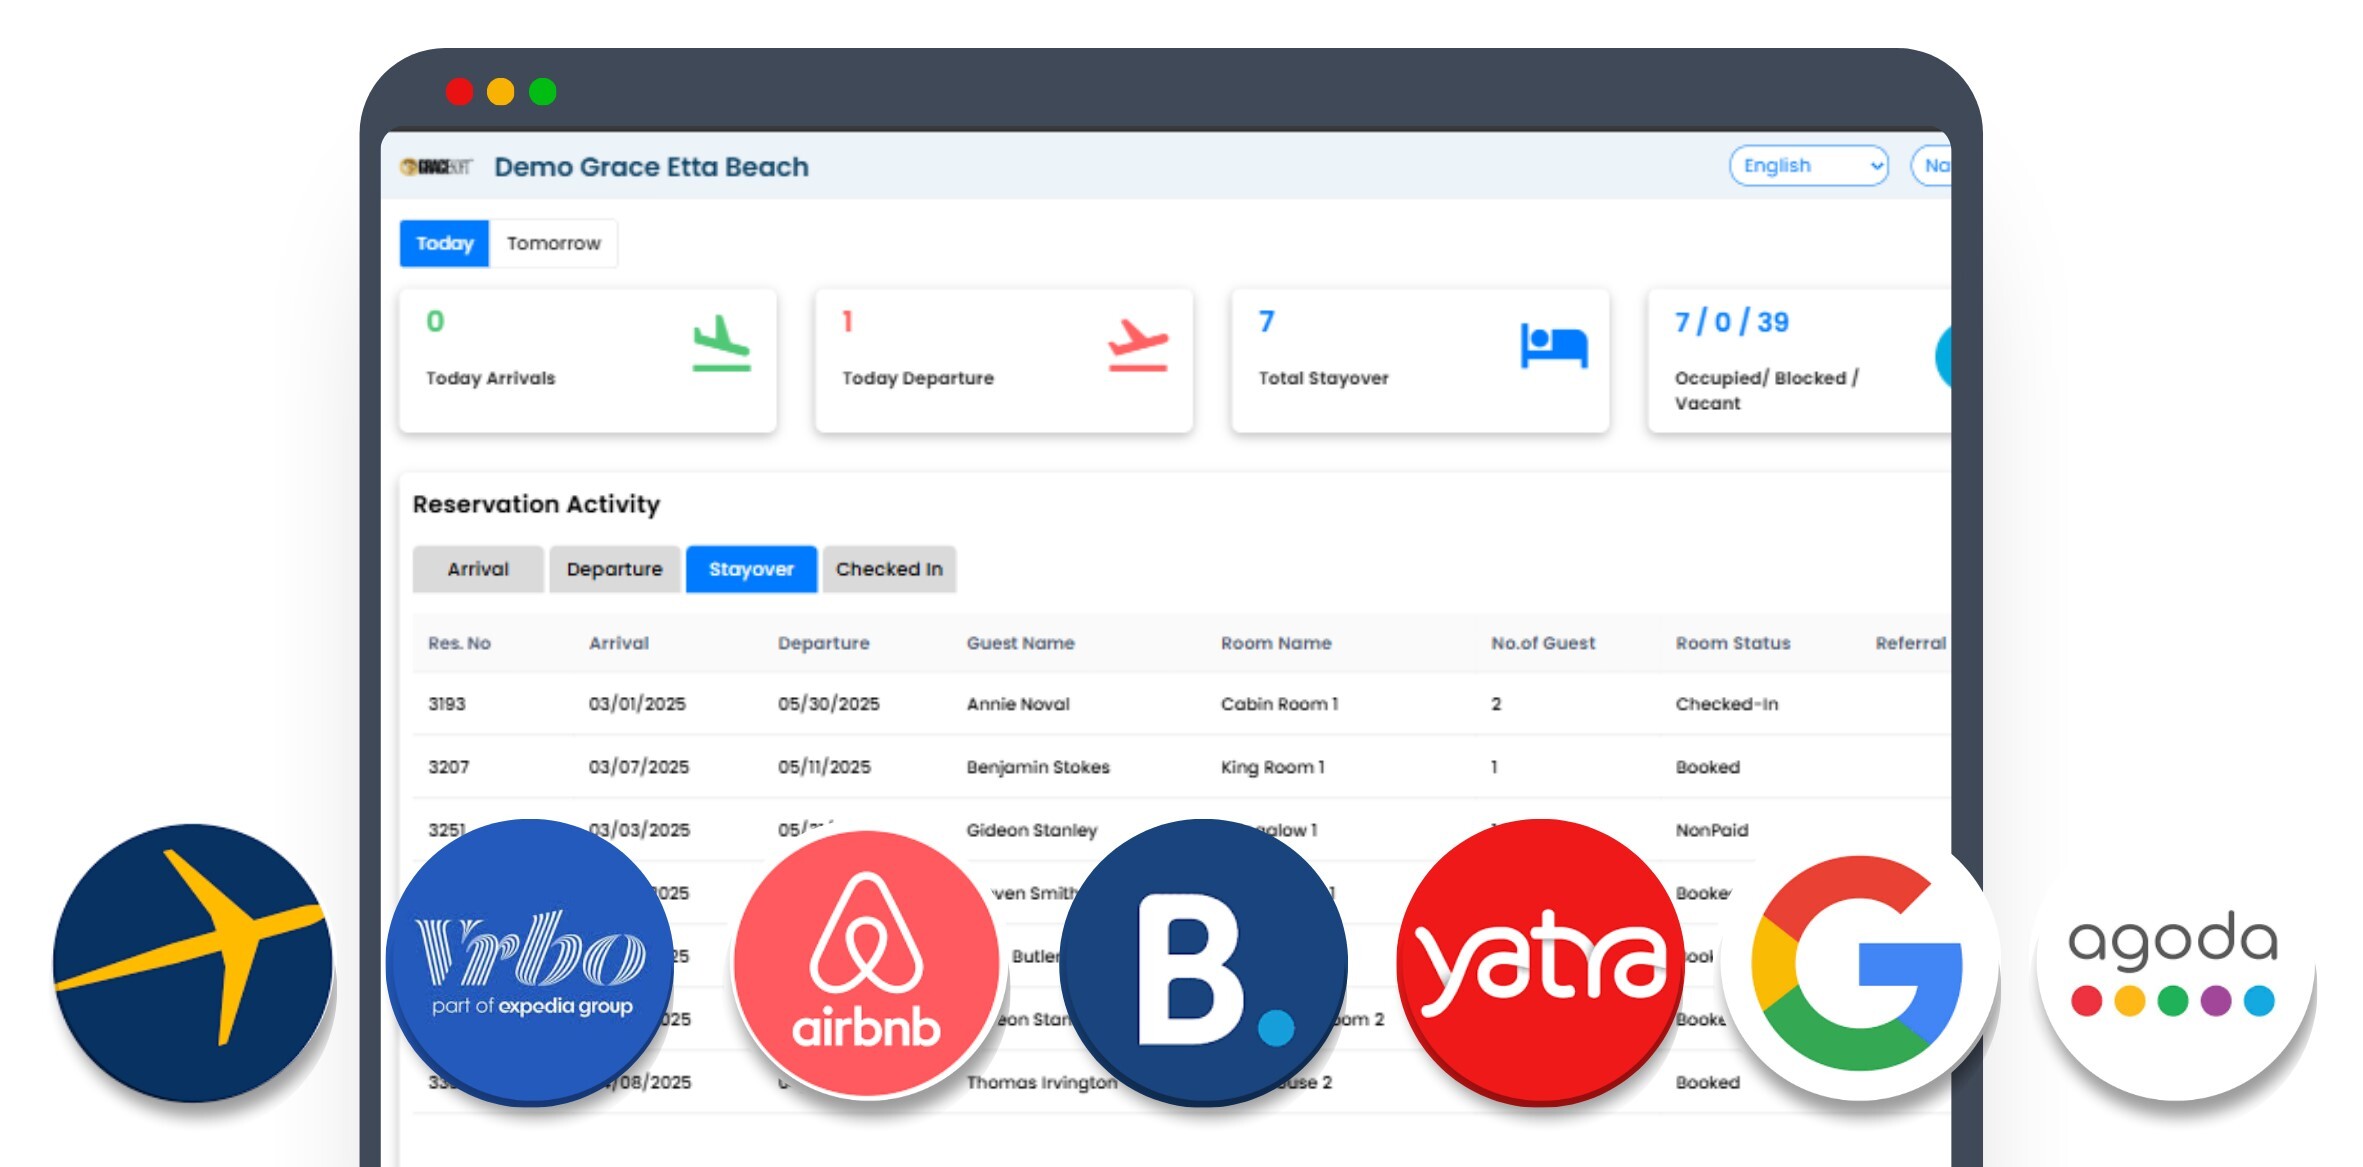Click Cabin Room 1 room name
2363x1167 pixels.
[x=1279, y=704]
